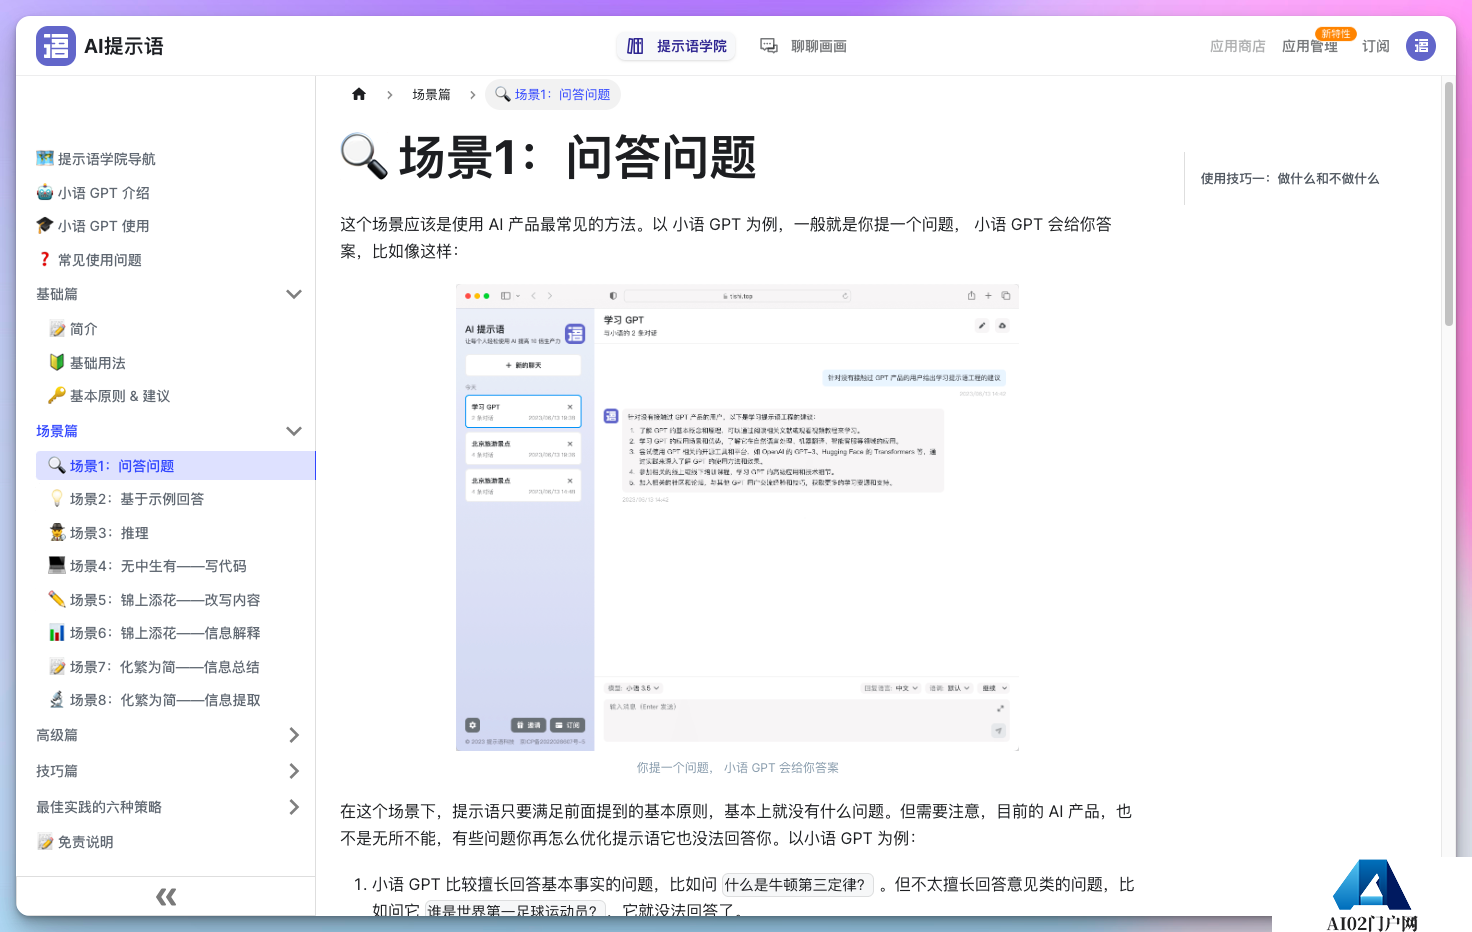Image resolution: width=1472 pixels, height=932 pixels.
Task: Open 场景5: 锦上添花——改写内容
Action: click(154, 600)
